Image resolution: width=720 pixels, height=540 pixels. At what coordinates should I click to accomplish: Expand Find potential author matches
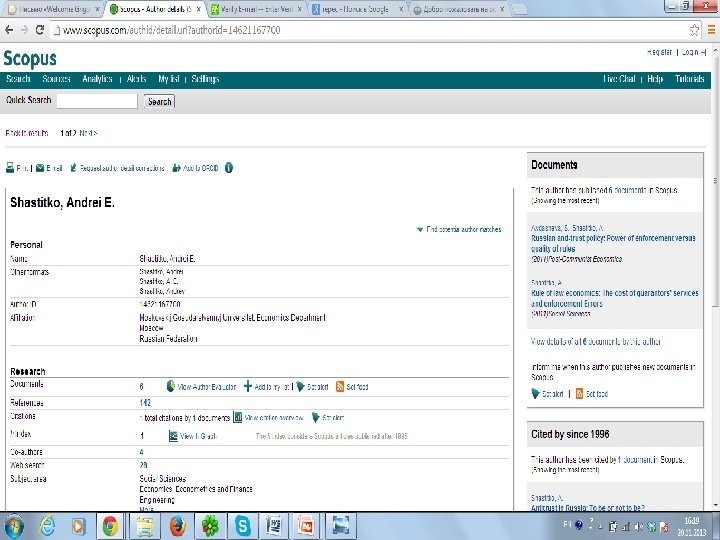pyautogui.click(x=459, y=229)
